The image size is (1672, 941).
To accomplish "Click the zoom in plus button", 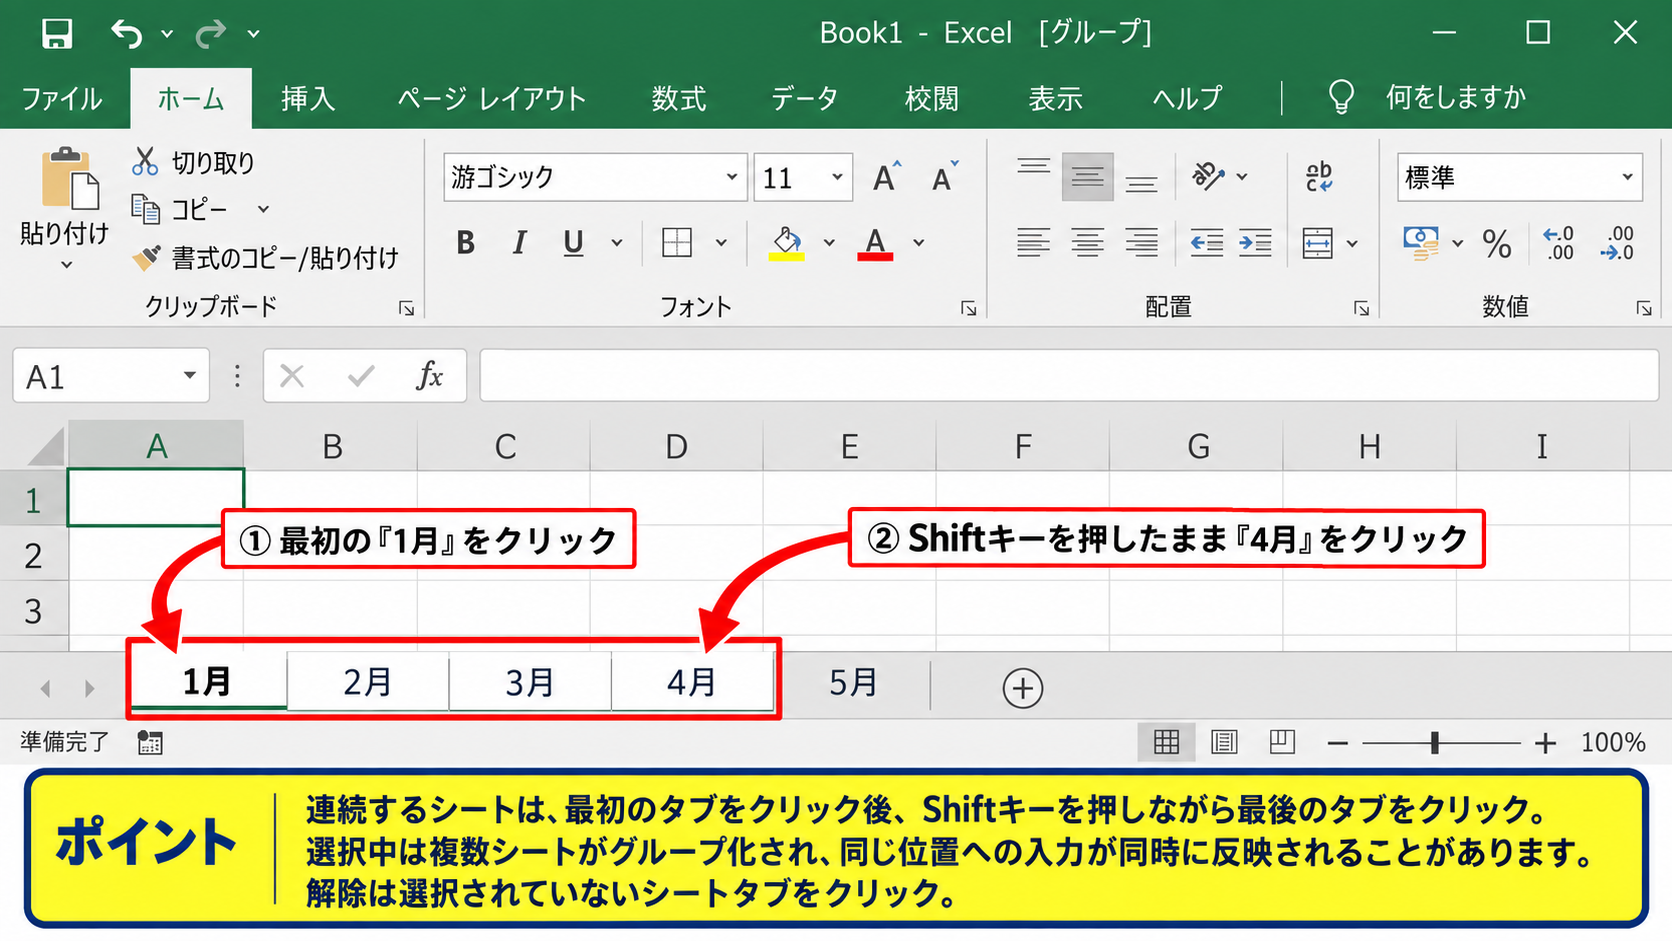I will (1546, 743).
